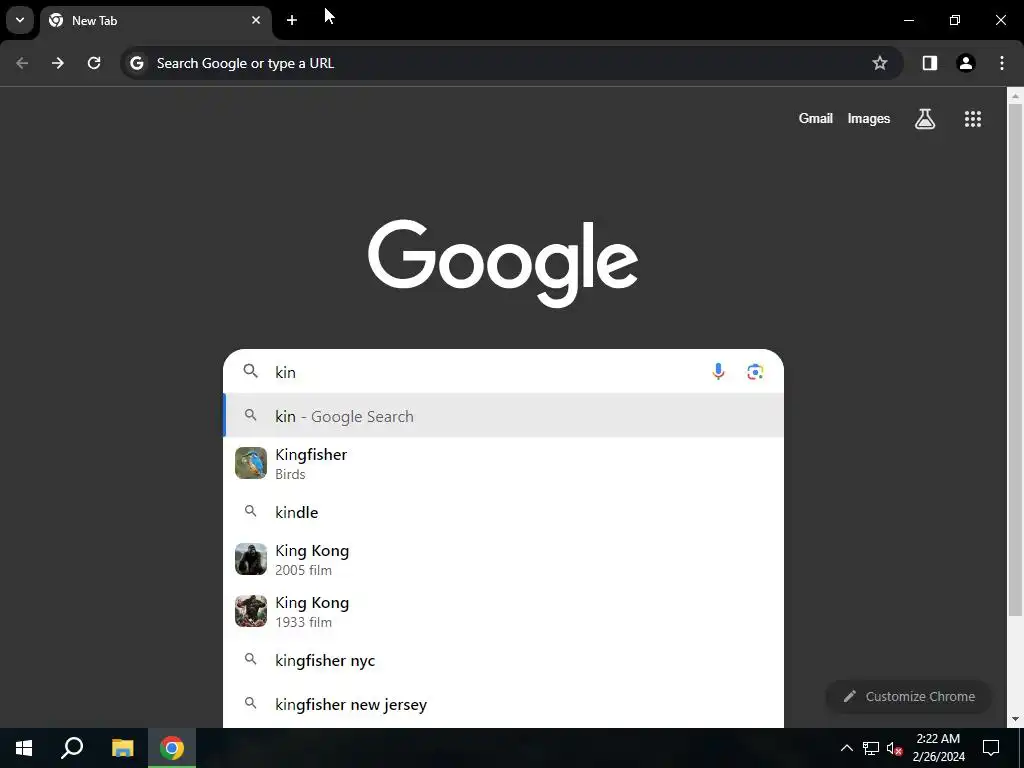
Task: Choose Kingfisher Birds suggestion
Action: [x=504, y=463]
